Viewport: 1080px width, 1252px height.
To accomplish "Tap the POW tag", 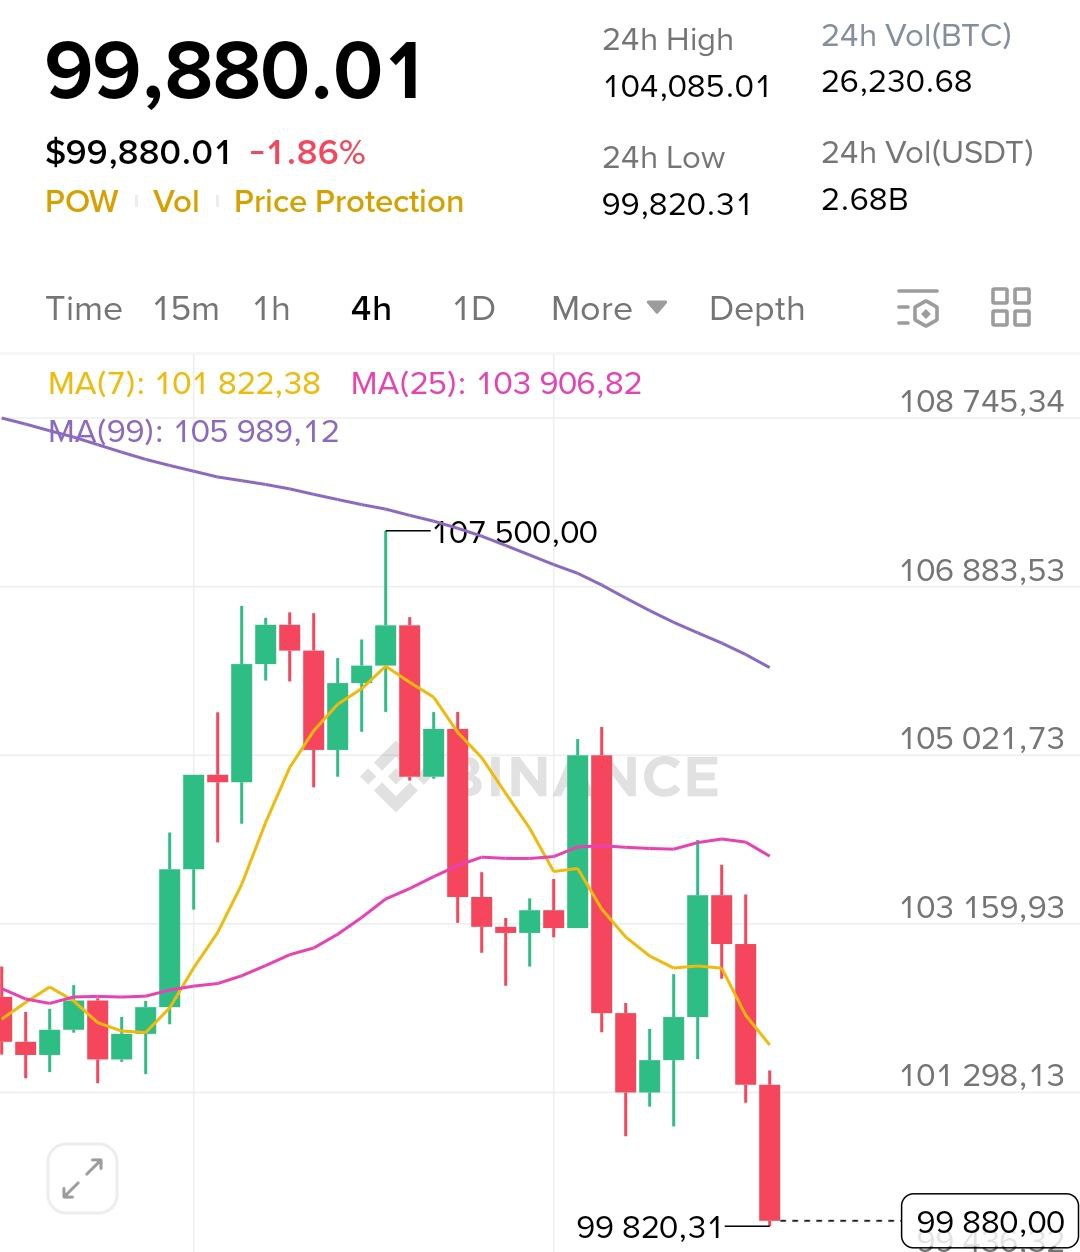I will [x=82, y=202].
